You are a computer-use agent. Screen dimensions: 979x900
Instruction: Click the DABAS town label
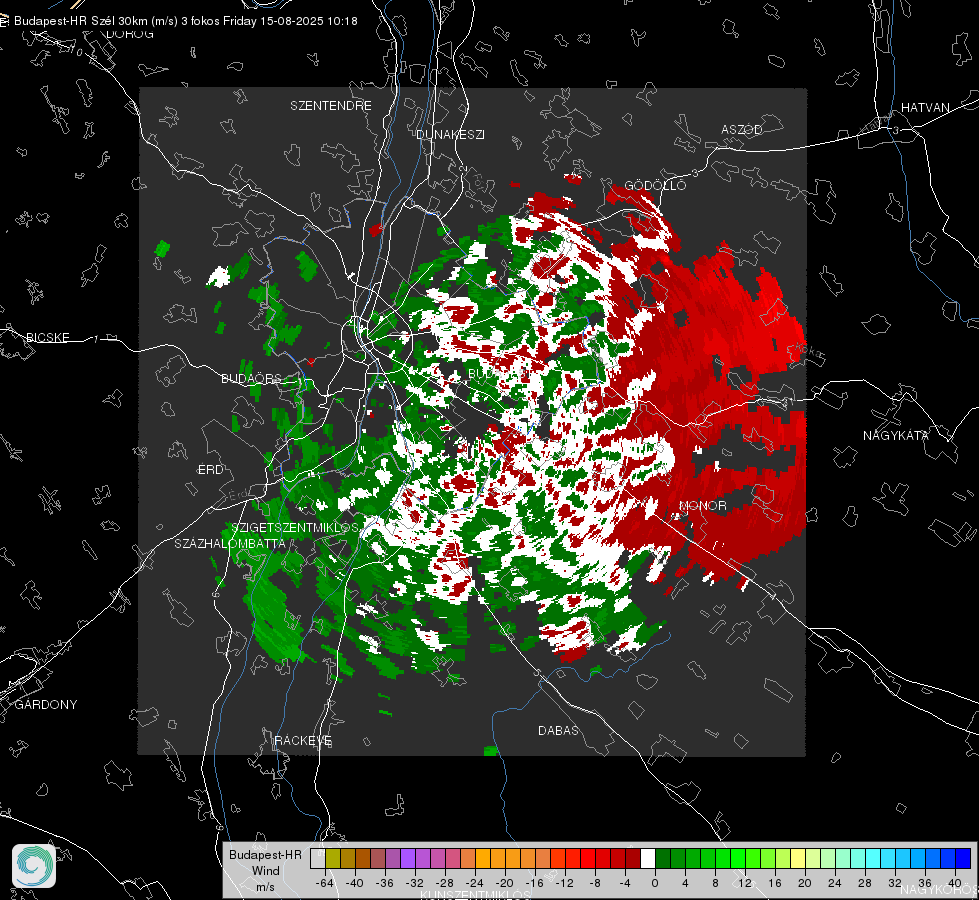[x=559, y=730]
